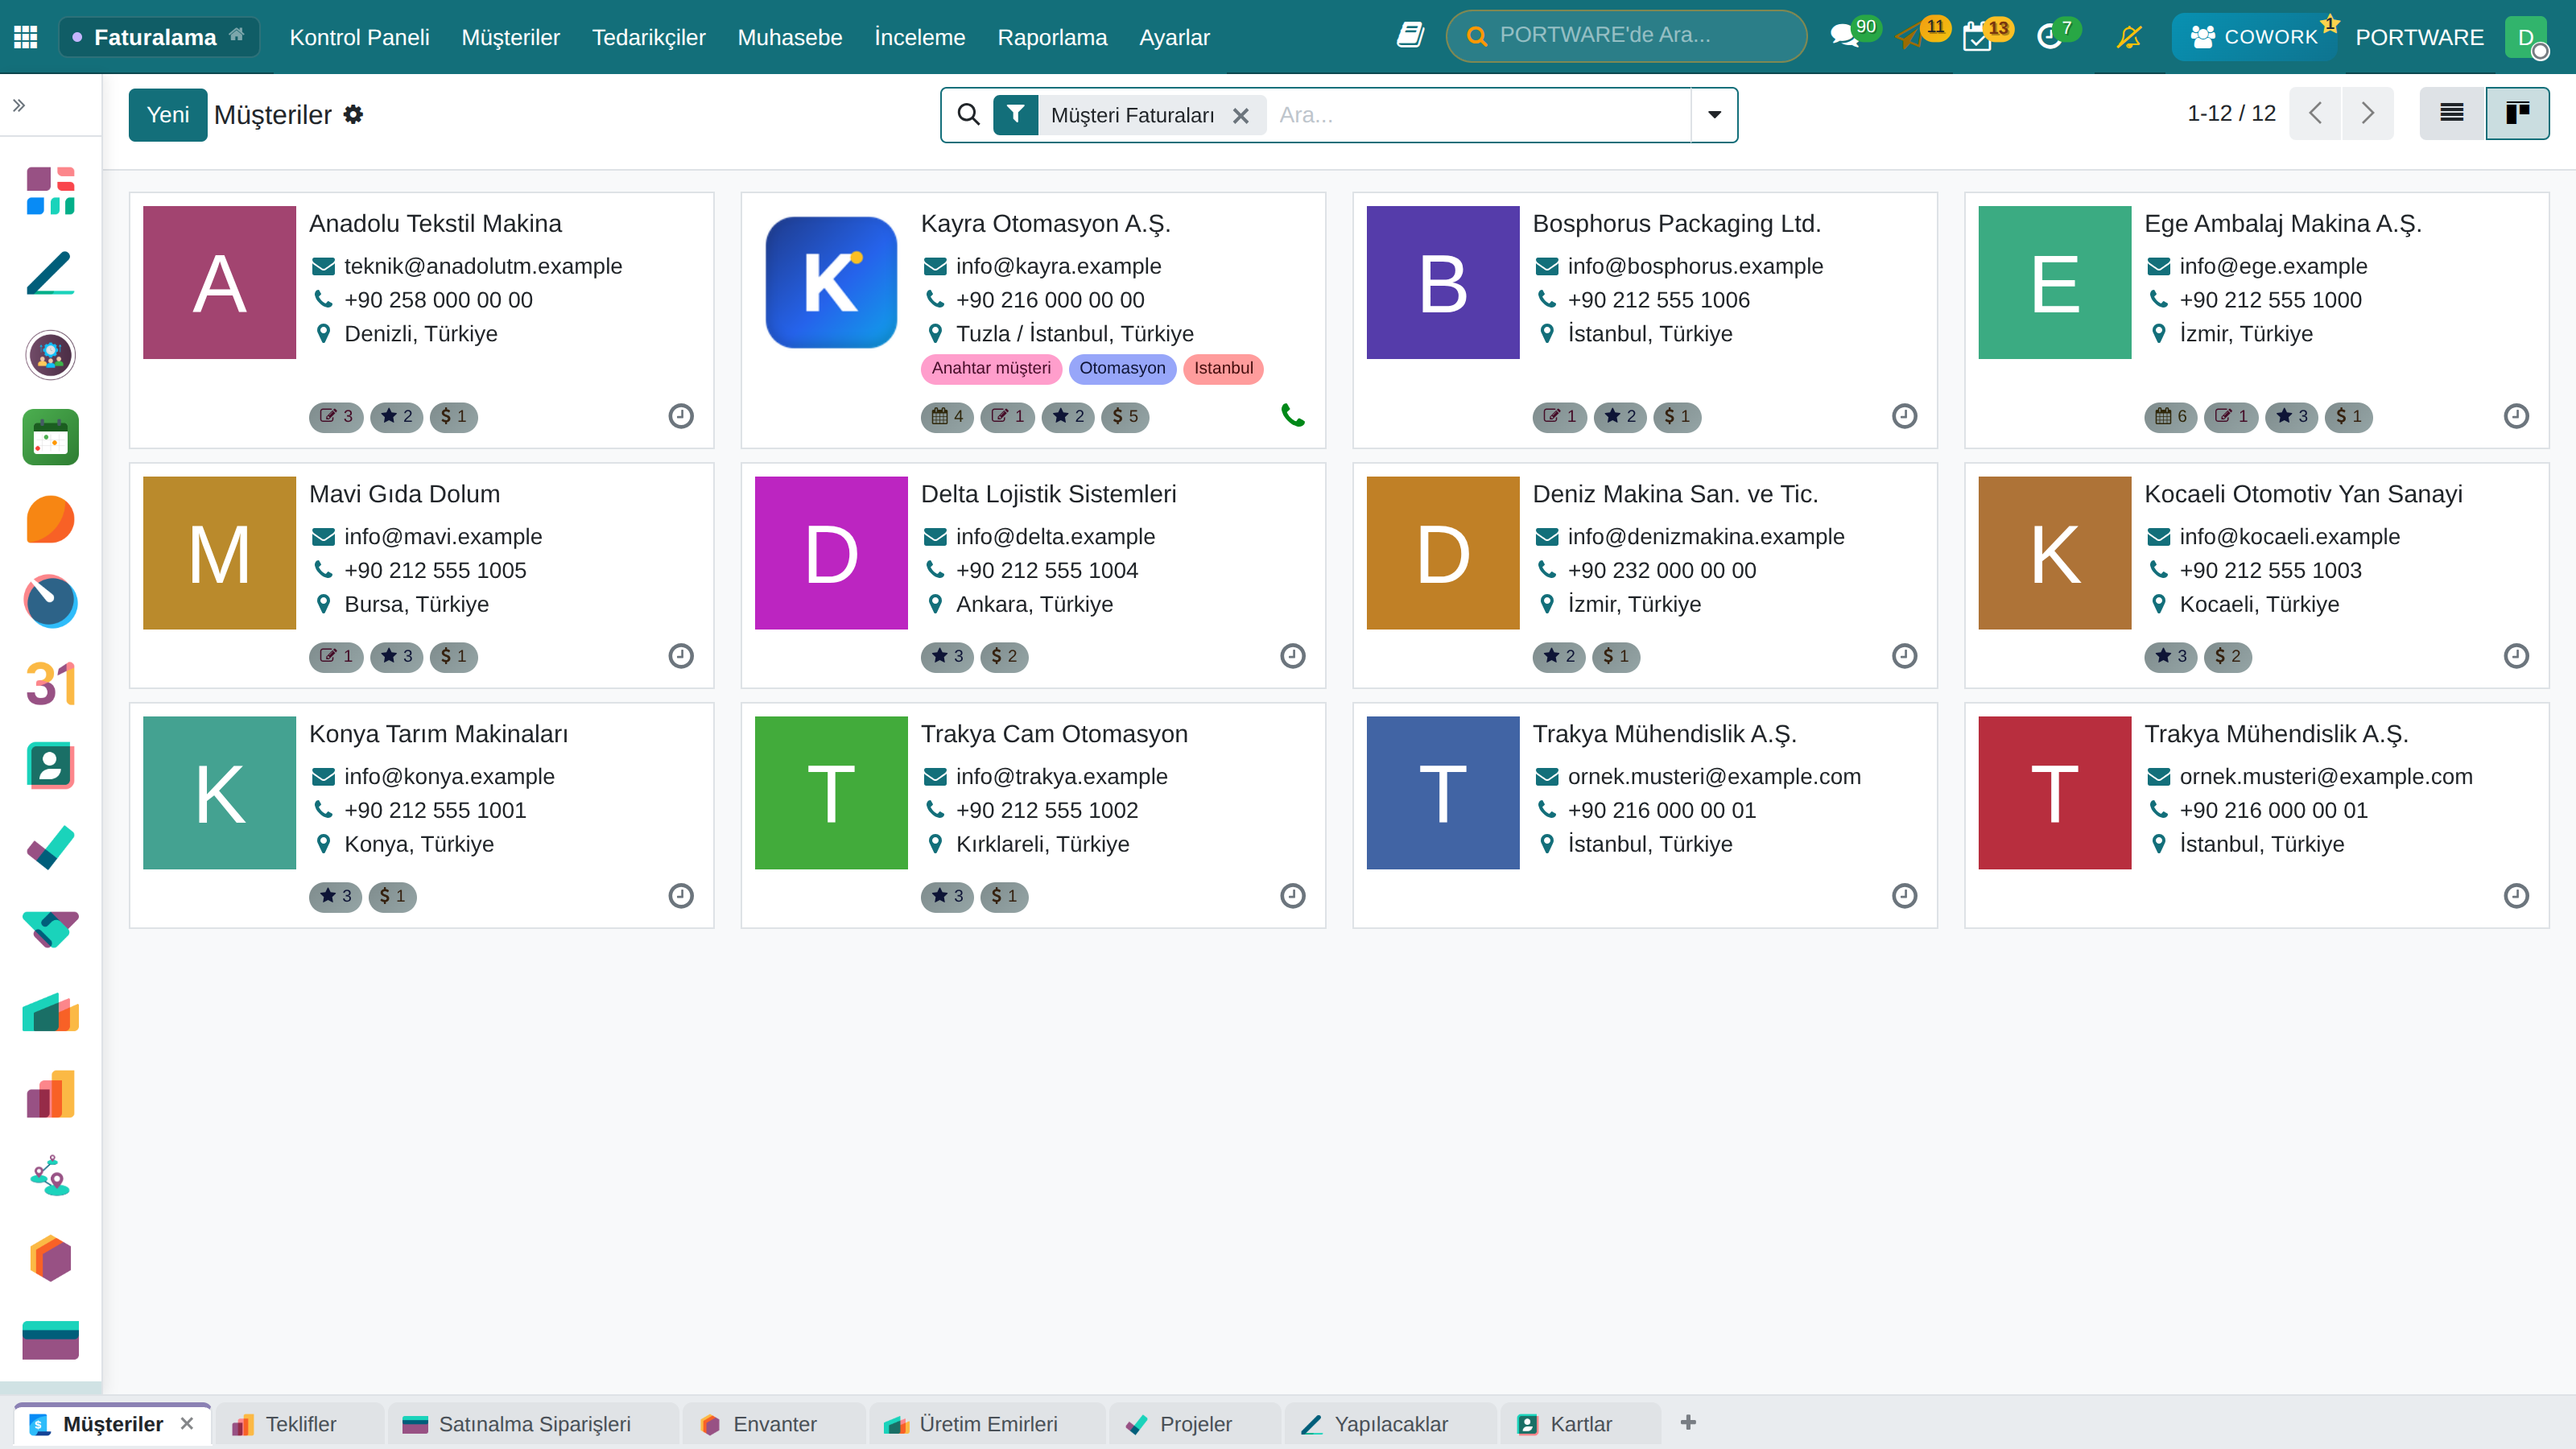Viewport: 2576px width, 1449px height.
Task: Click activity clock on Anadolu Tekstil Makina card
Action: tap(681, 415)
